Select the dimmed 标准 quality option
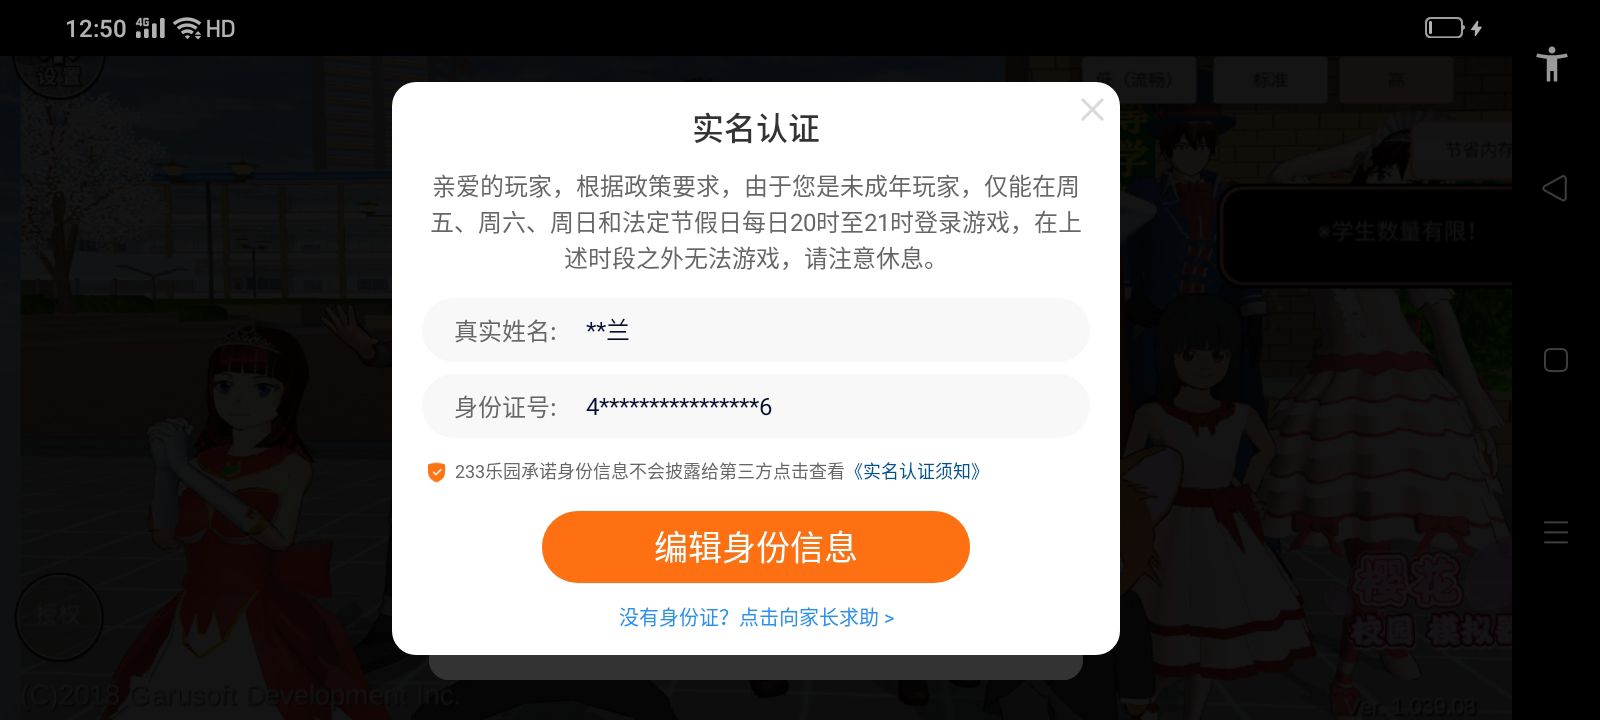This screenshot has height=720, width=1600. 1270,80
